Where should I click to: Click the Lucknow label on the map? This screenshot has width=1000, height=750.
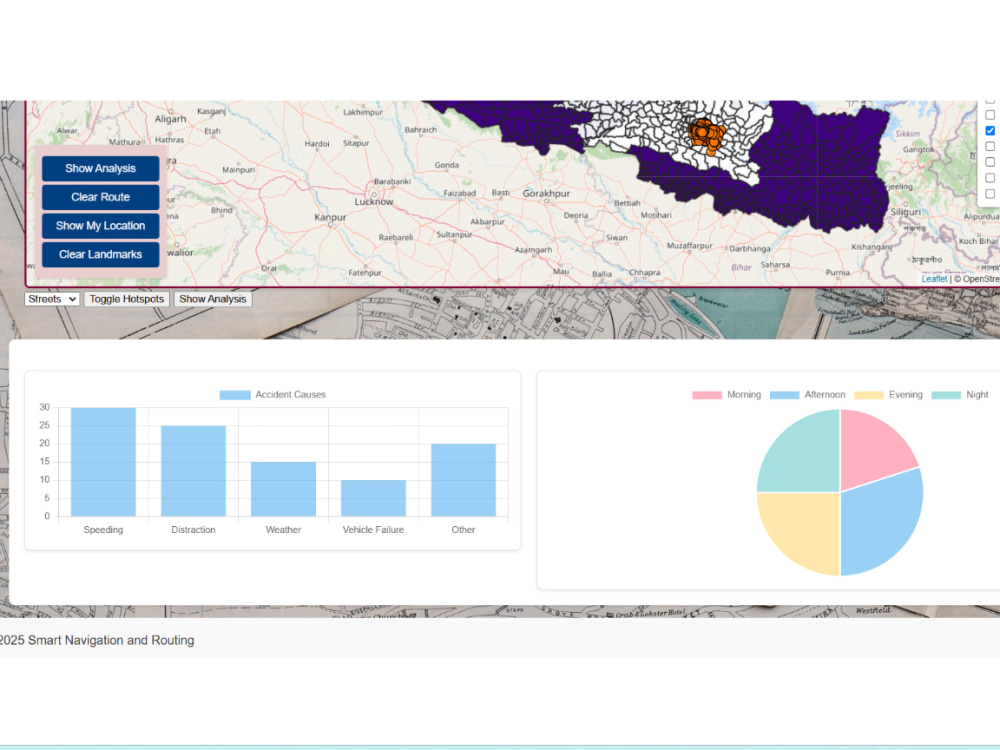click(x=374, y=202)
